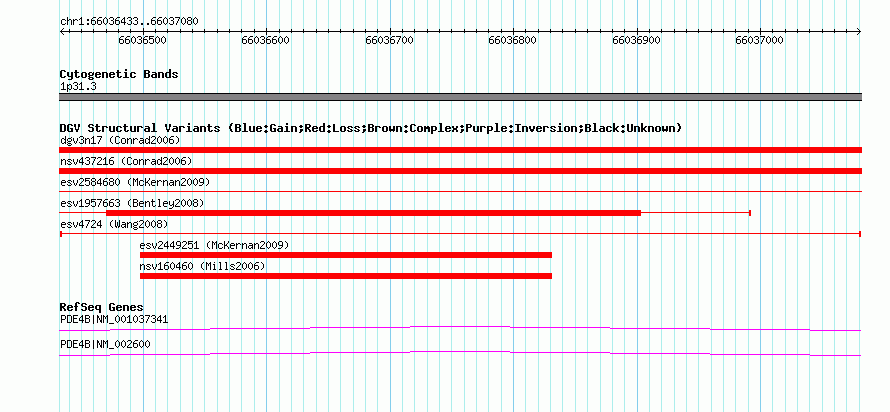Image resolution: width=890 pixels, height=412 pixels.
Task: Select the red nsv160460 variant bar
Action: click(346, 276)
